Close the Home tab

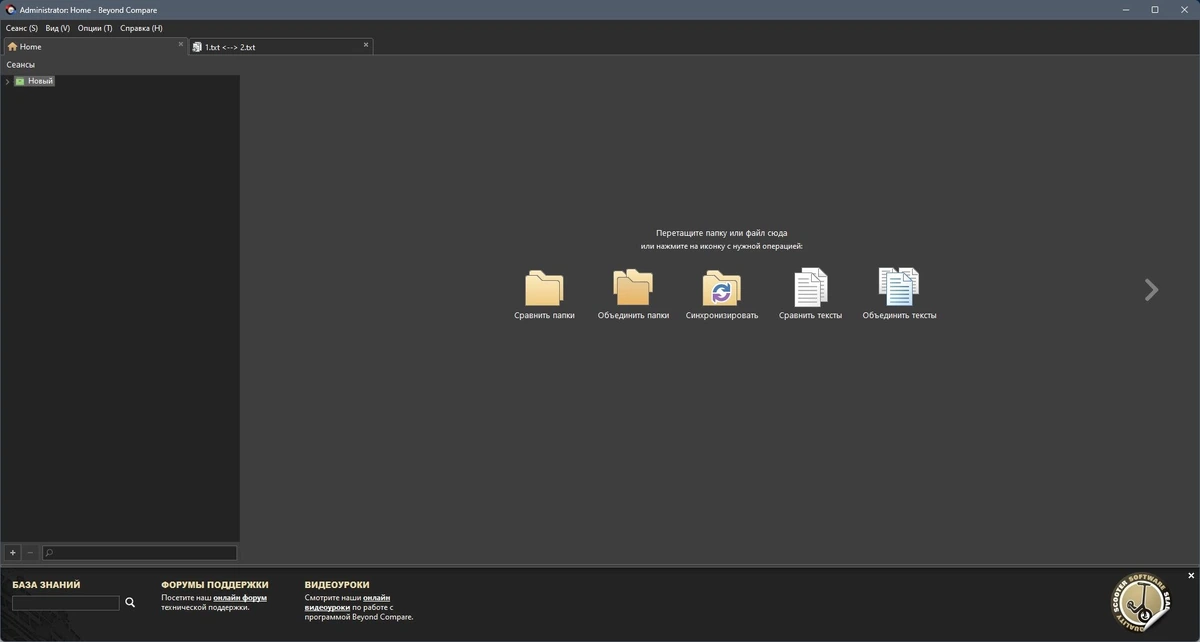coord(181,44)
